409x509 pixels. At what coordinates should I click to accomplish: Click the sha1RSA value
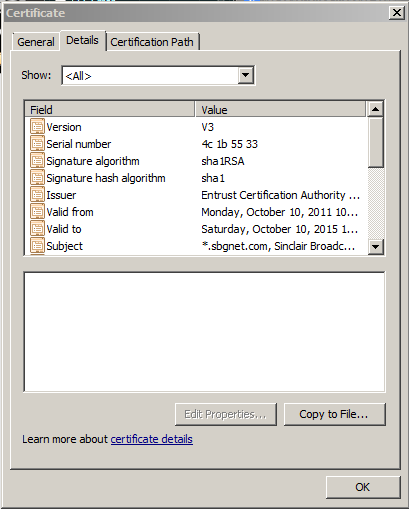(x=223, y=161)
